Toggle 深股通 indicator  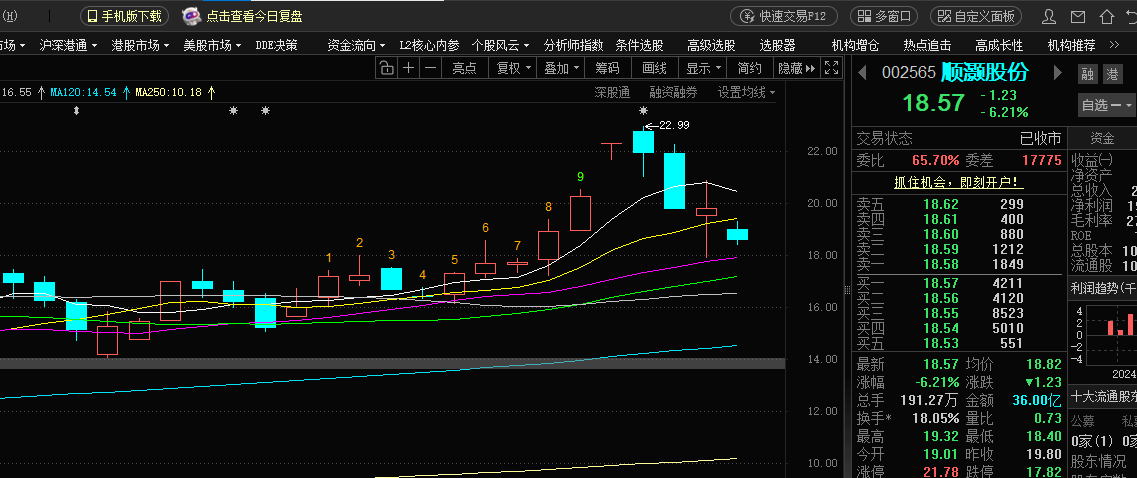(x=612, y=92)
